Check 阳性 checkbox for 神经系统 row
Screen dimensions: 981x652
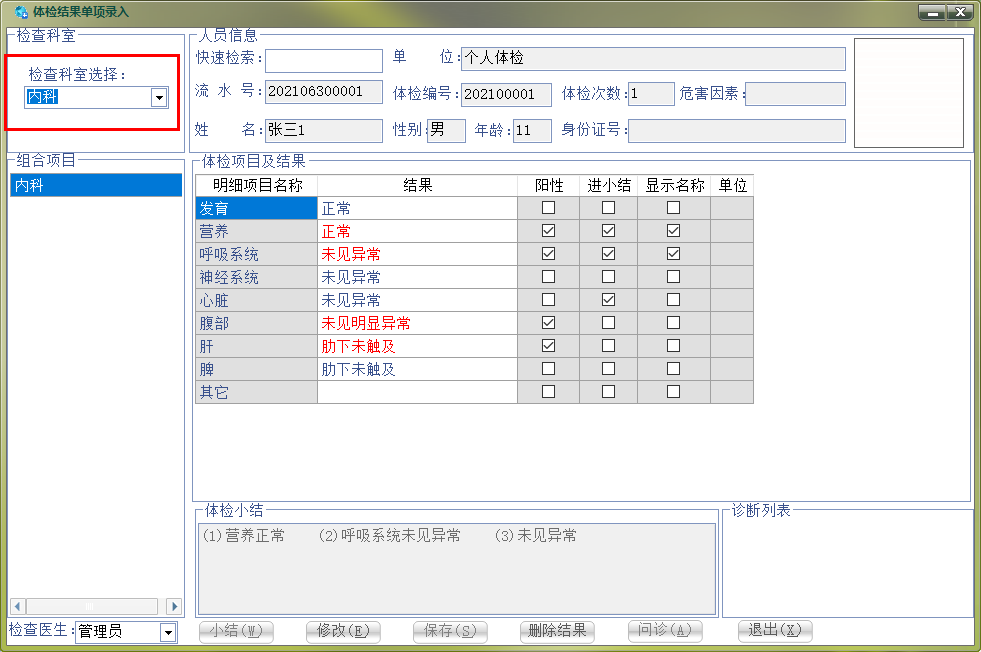548,277
